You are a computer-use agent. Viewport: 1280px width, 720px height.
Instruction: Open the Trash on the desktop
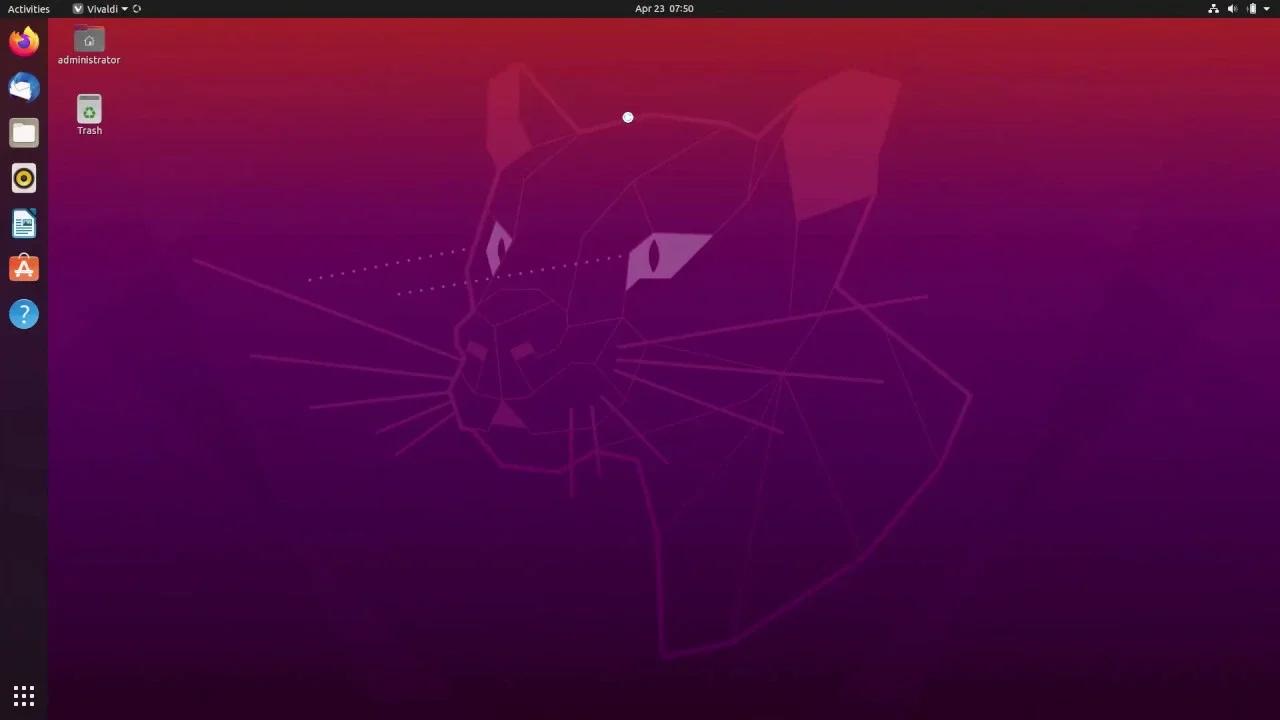tap(89, 110)
